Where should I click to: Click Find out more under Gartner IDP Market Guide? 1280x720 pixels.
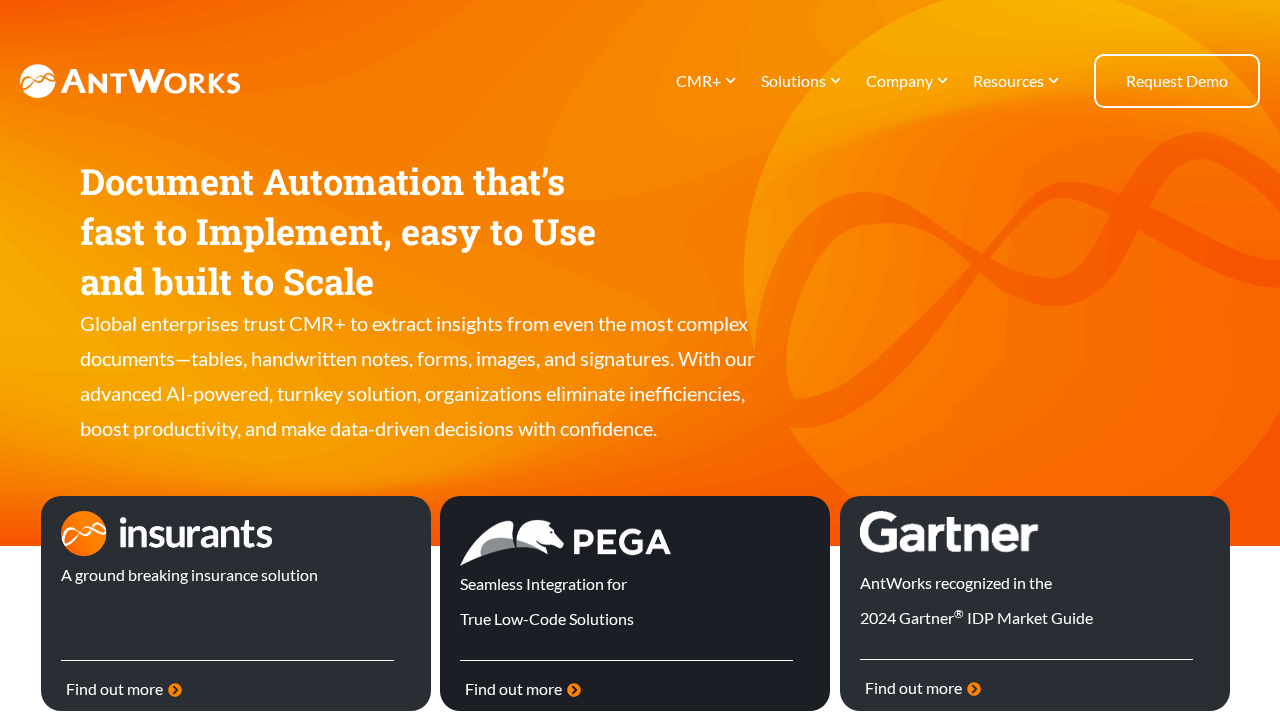(x=912, y=687)
